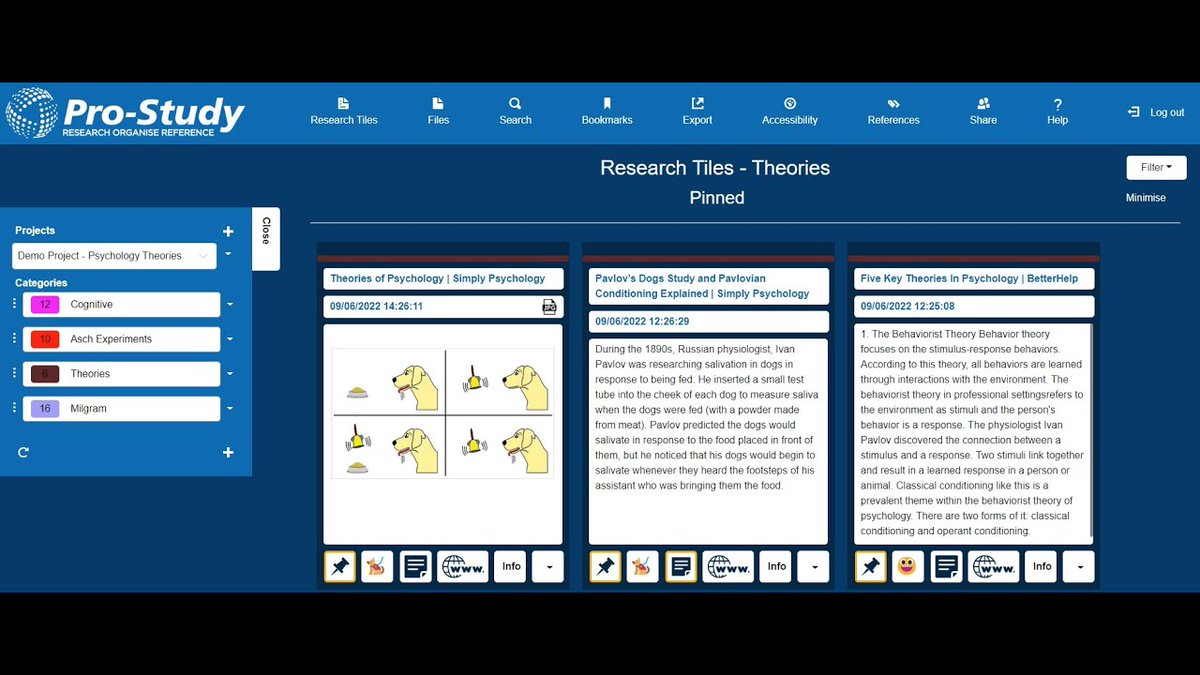This screenshot has width=1200, height=675.
Task: Click the Share icon in the navbar
Action: (x=982, y=111)
